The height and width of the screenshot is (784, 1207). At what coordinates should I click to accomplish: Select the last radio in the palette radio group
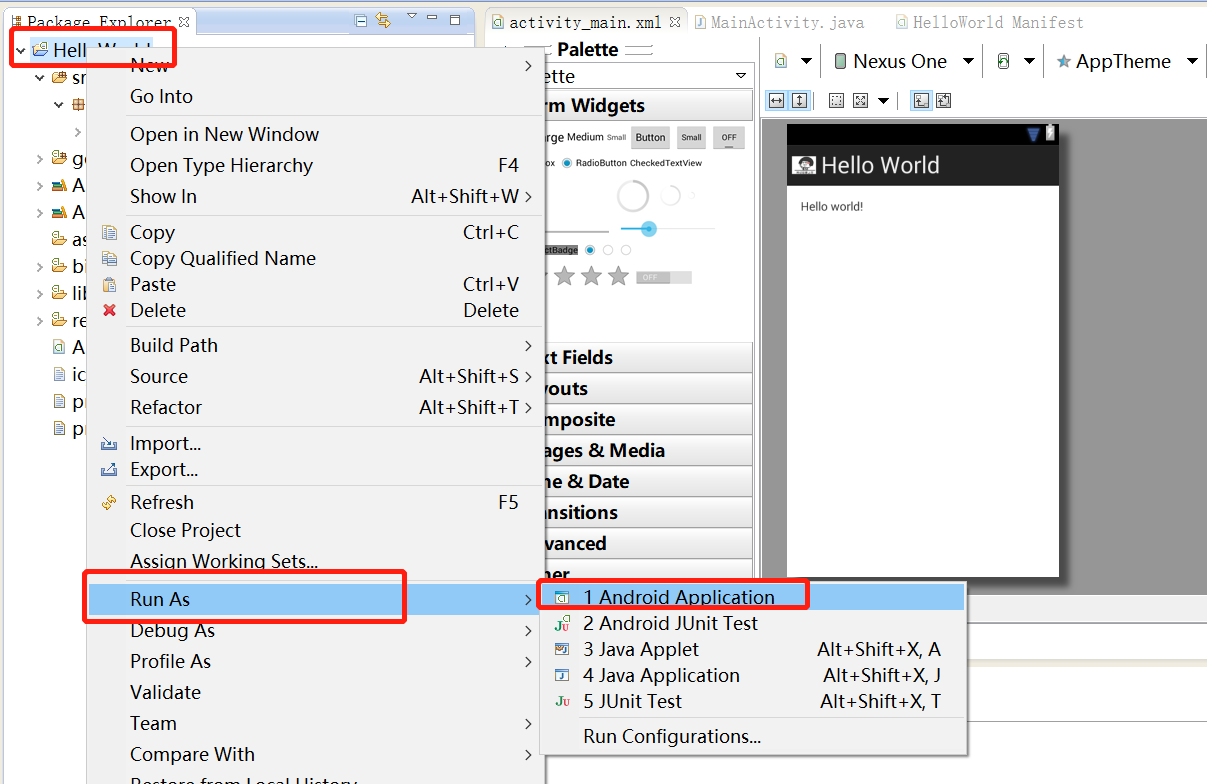pyautogui.click(x=626, y=249)
